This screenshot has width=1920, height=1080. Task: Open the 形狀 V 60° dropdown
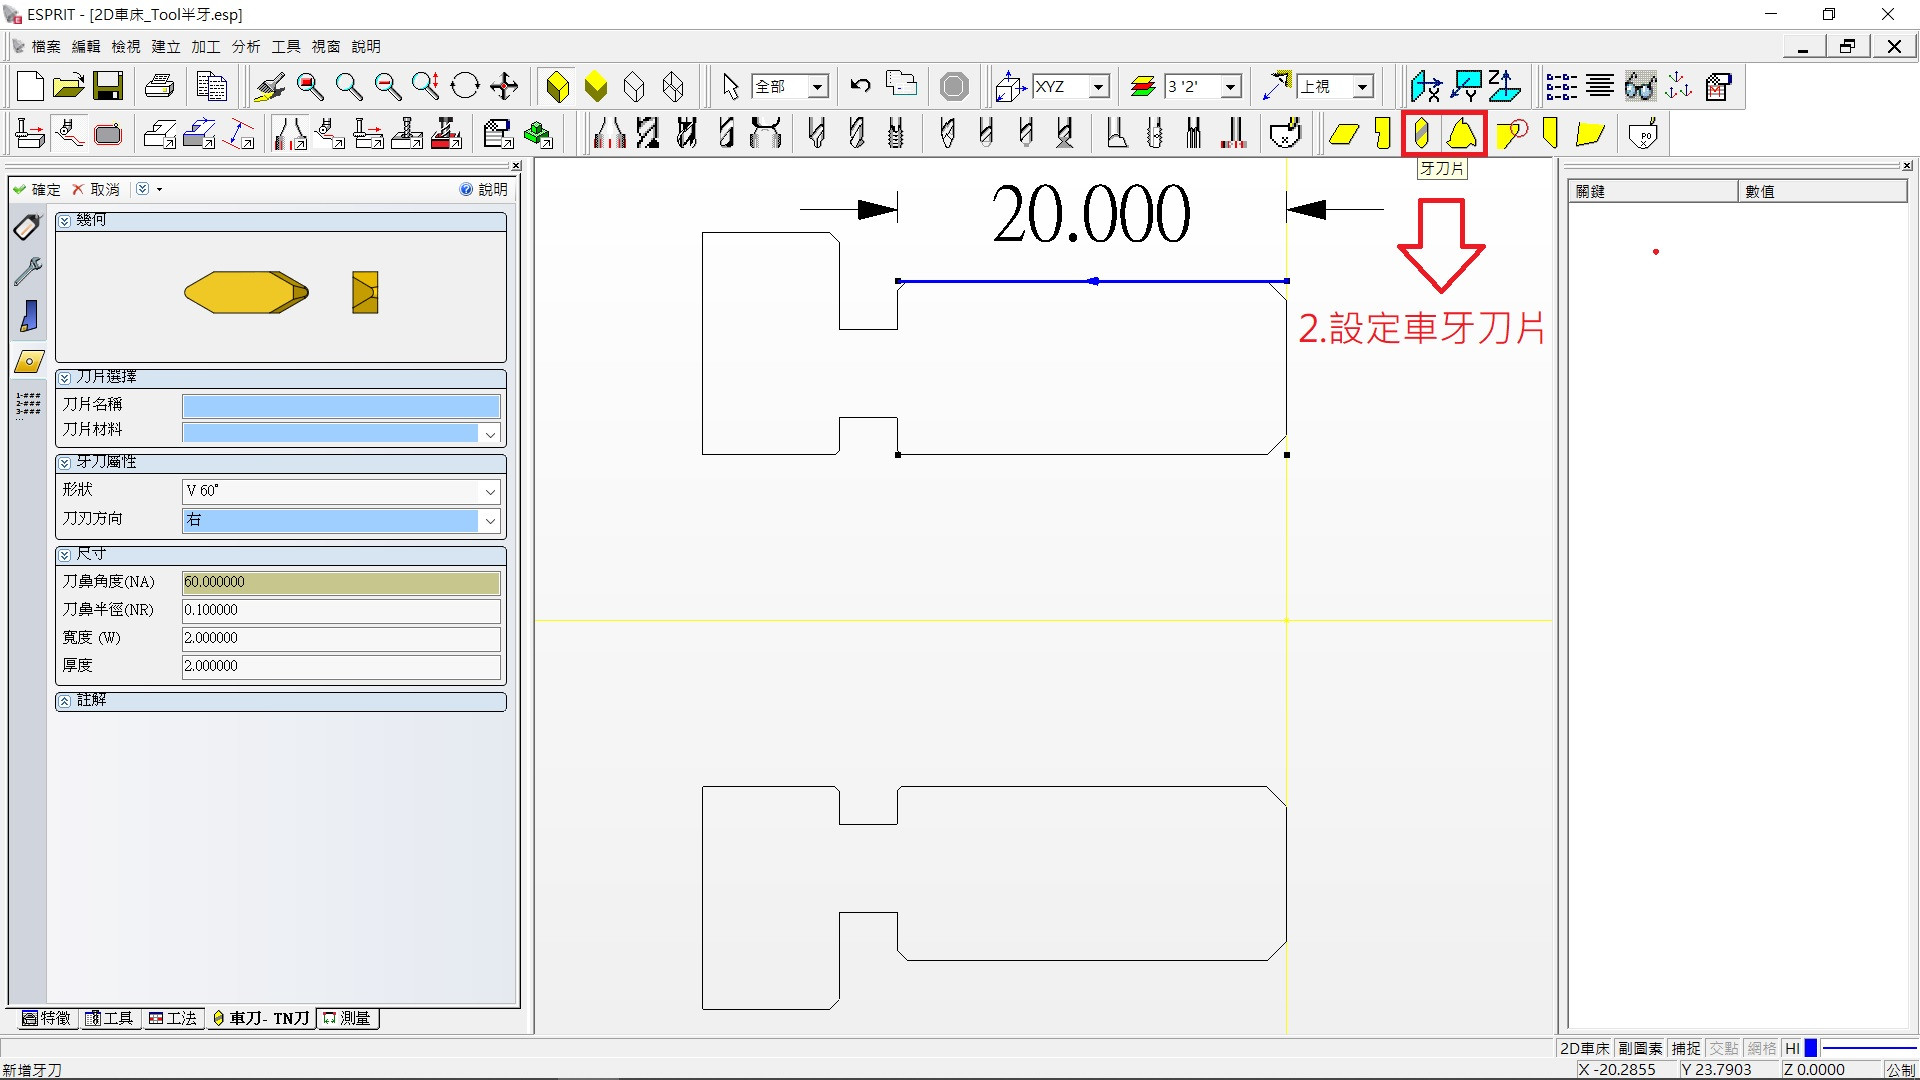tap(490, 491)
